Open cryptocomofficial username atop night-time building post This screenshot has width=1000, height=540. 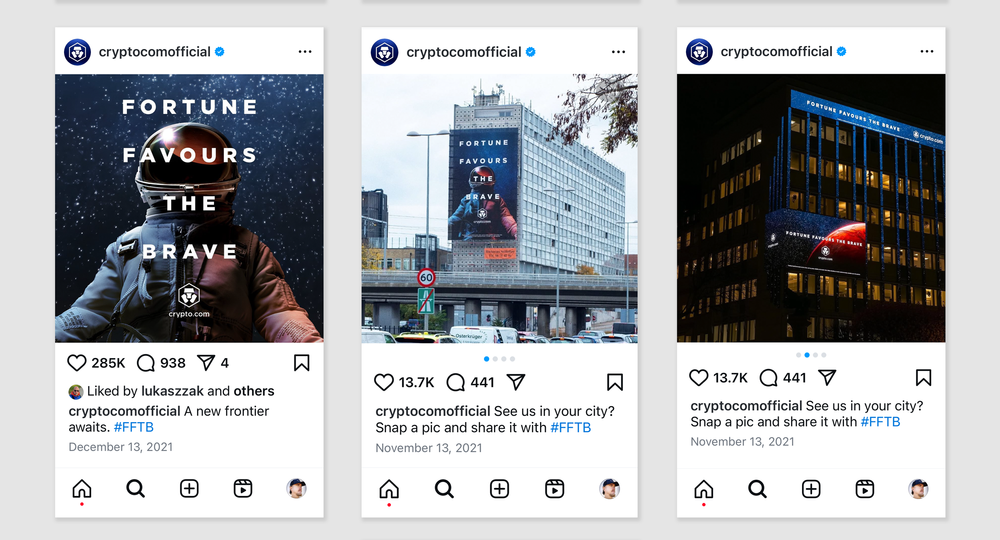coord(776,52)
